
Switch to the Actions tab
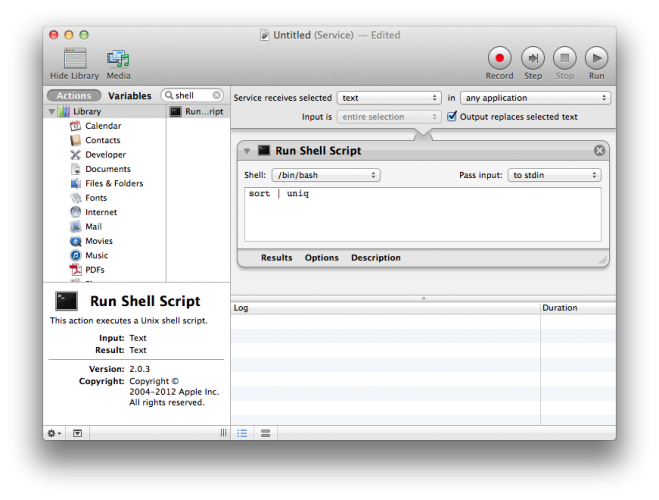[74, 96]
